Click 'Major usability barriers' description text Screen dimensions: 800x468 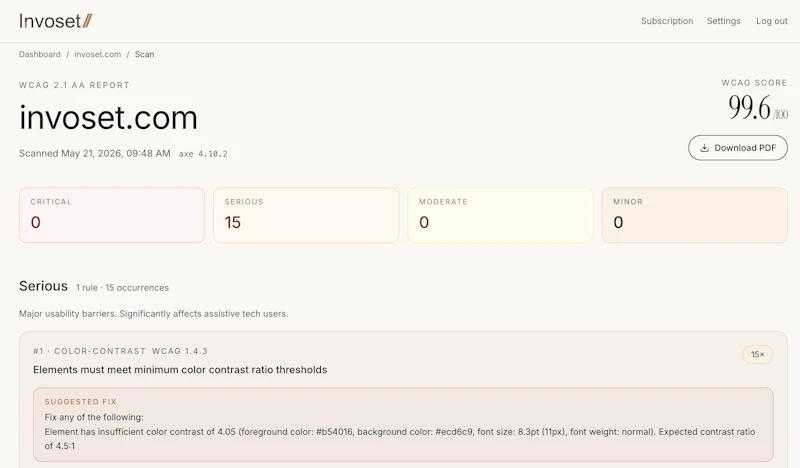pyautogui.click(x=154, y=313)
